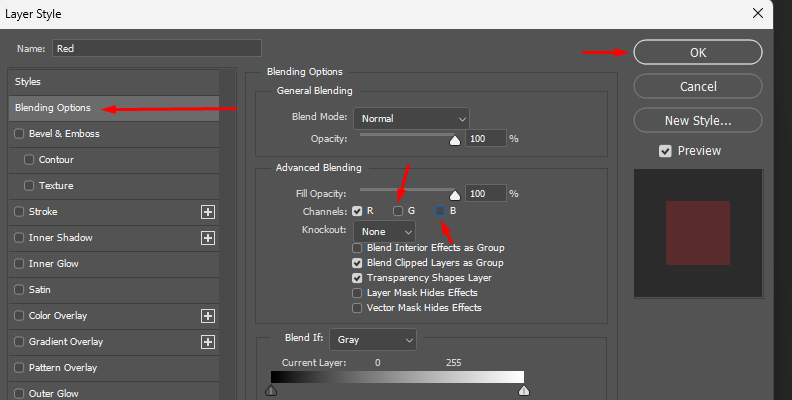Confirm with the OK button
Screen dimensions: 792x400
coord(698,53)
